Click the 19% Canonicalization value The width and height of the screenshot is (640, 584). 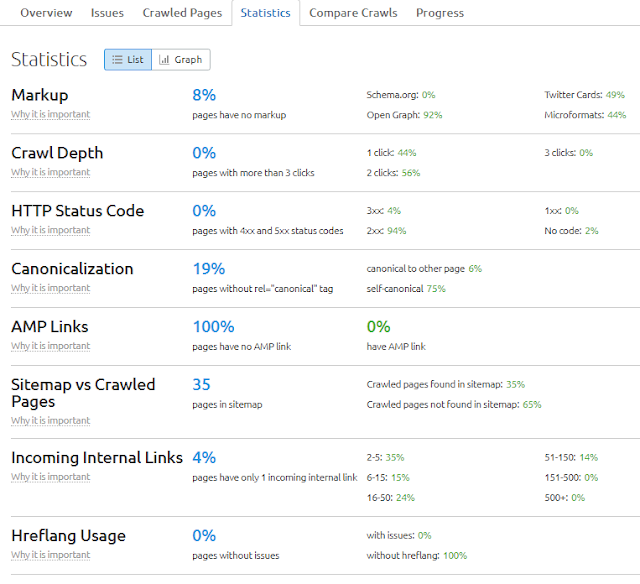[208, 269]
